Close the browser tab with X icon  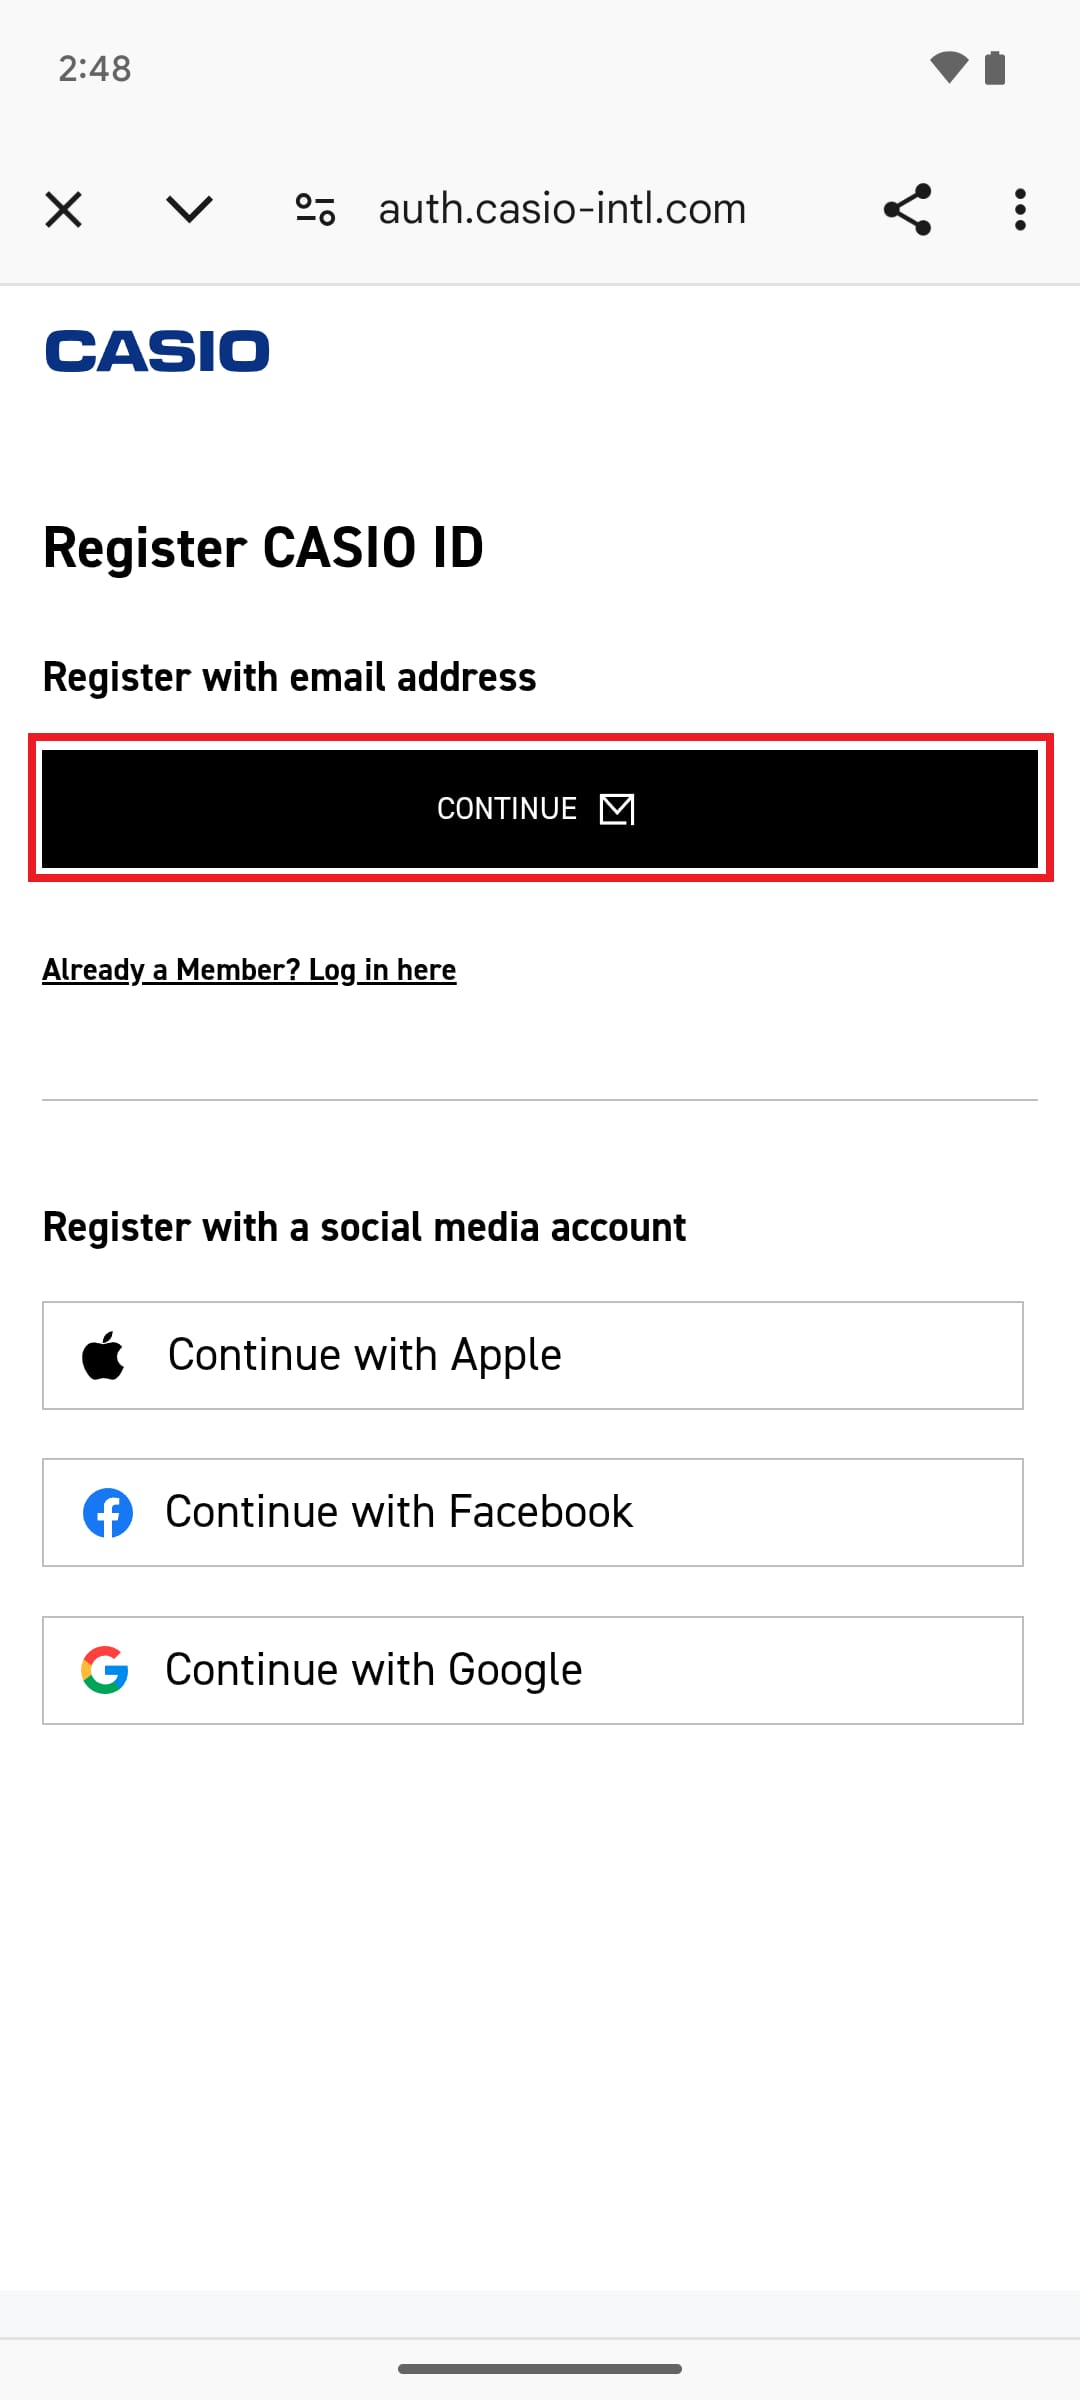pos(63,210)
